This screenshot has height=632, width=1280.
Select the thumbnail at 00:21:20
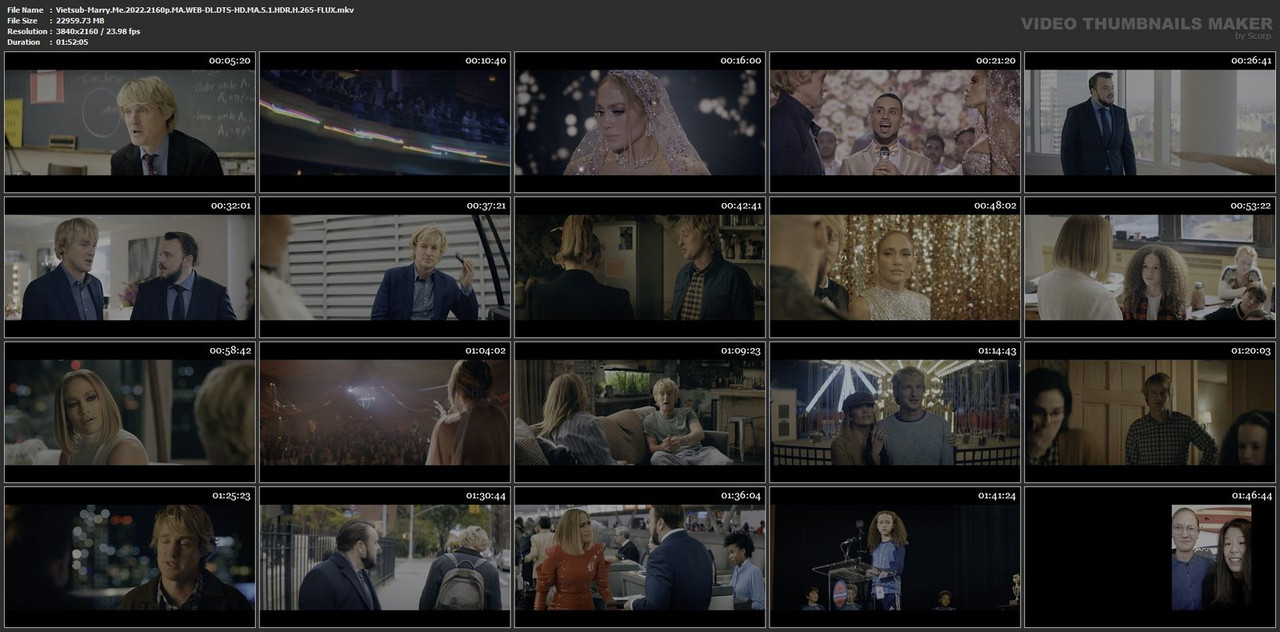[x=895, y=122]
